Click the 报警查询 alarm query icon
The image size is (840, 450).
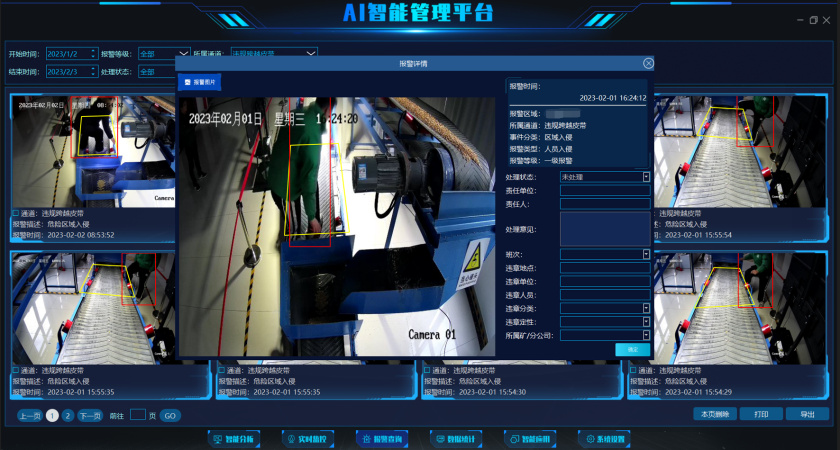click(380, 439)
